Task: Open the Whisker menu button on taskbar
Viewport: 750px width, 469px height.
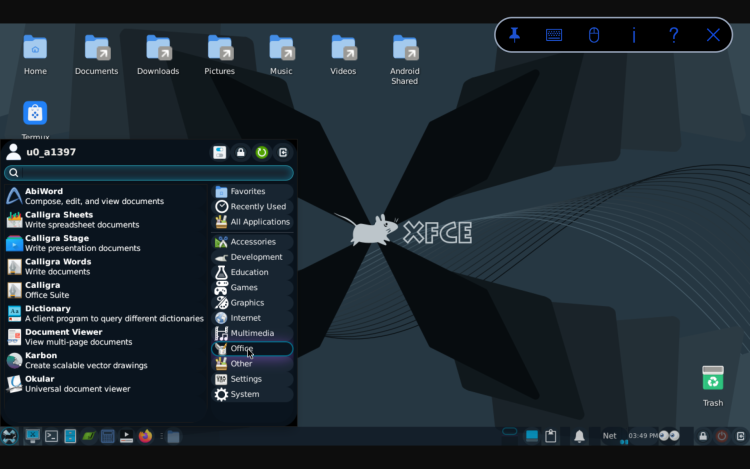Action: click(x=9, y=436)
